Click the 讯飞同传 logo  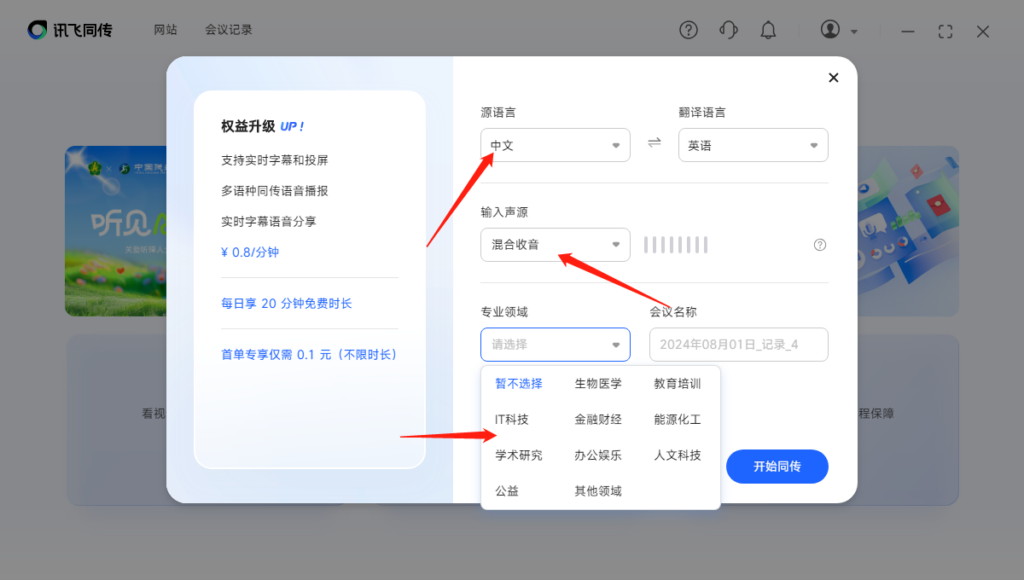tap(70, 30)
